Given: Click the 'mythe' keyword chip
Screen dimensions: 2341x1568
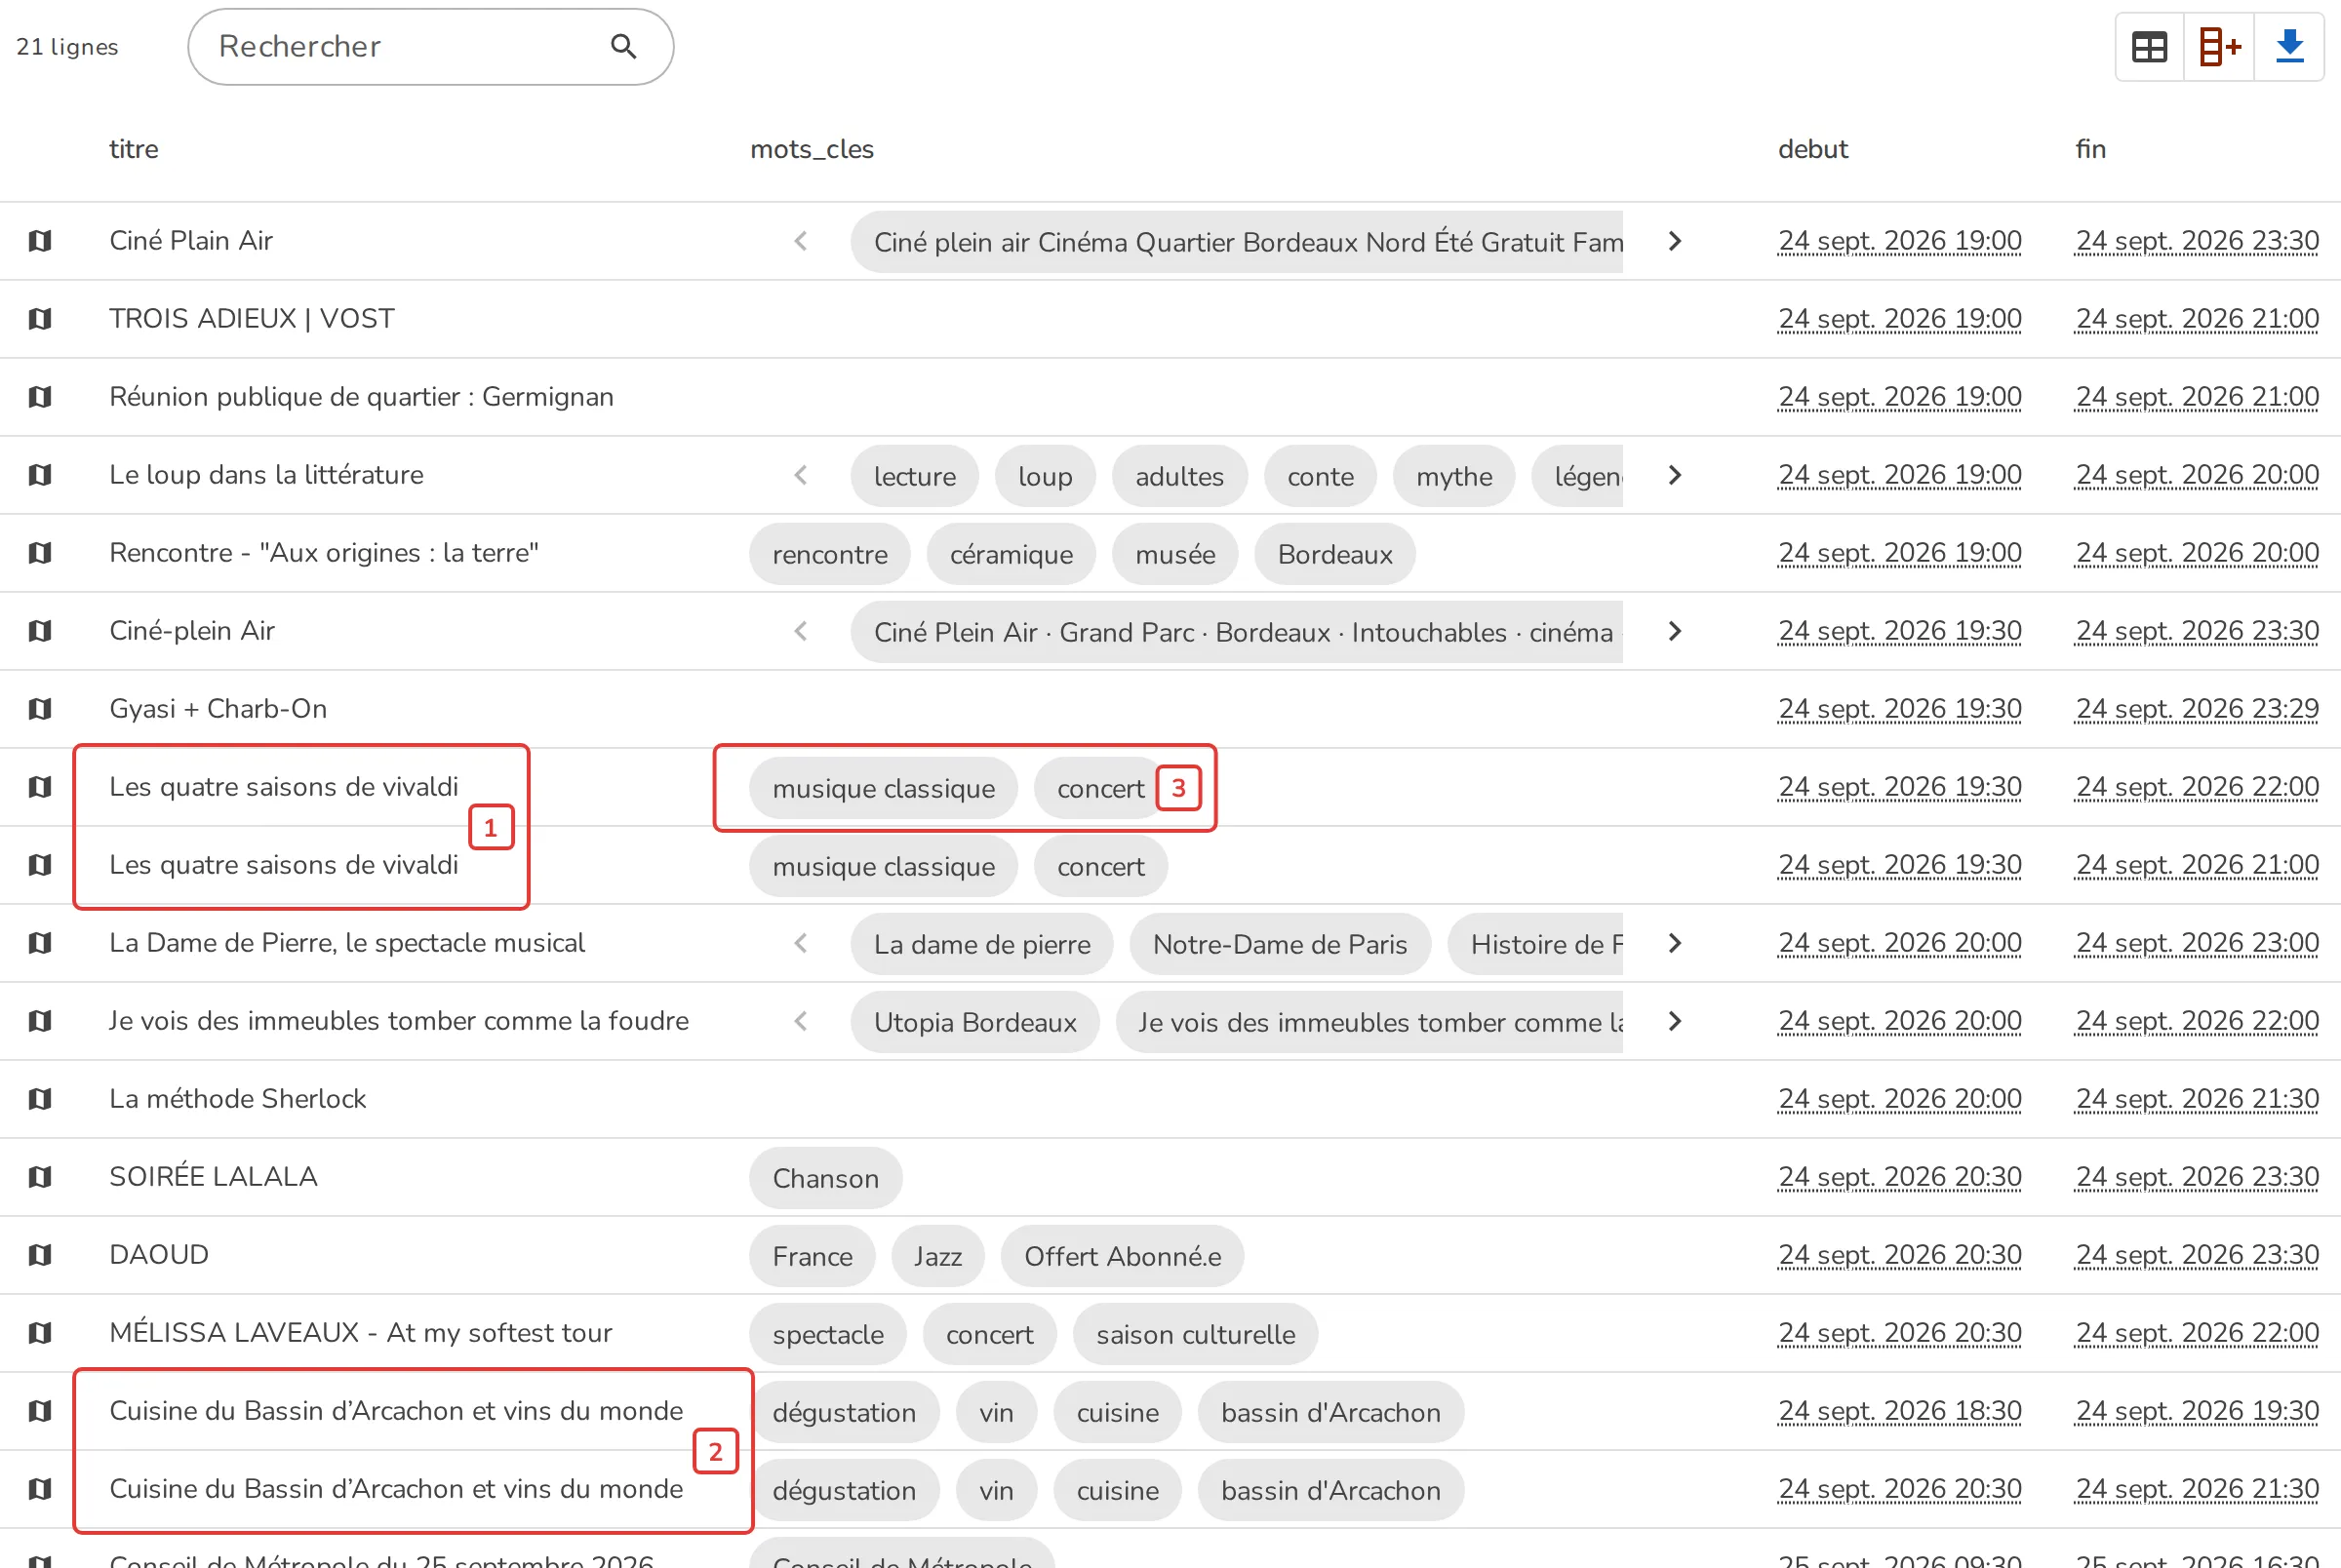Looking at the screenshot, I should (x=1454, y=476).
